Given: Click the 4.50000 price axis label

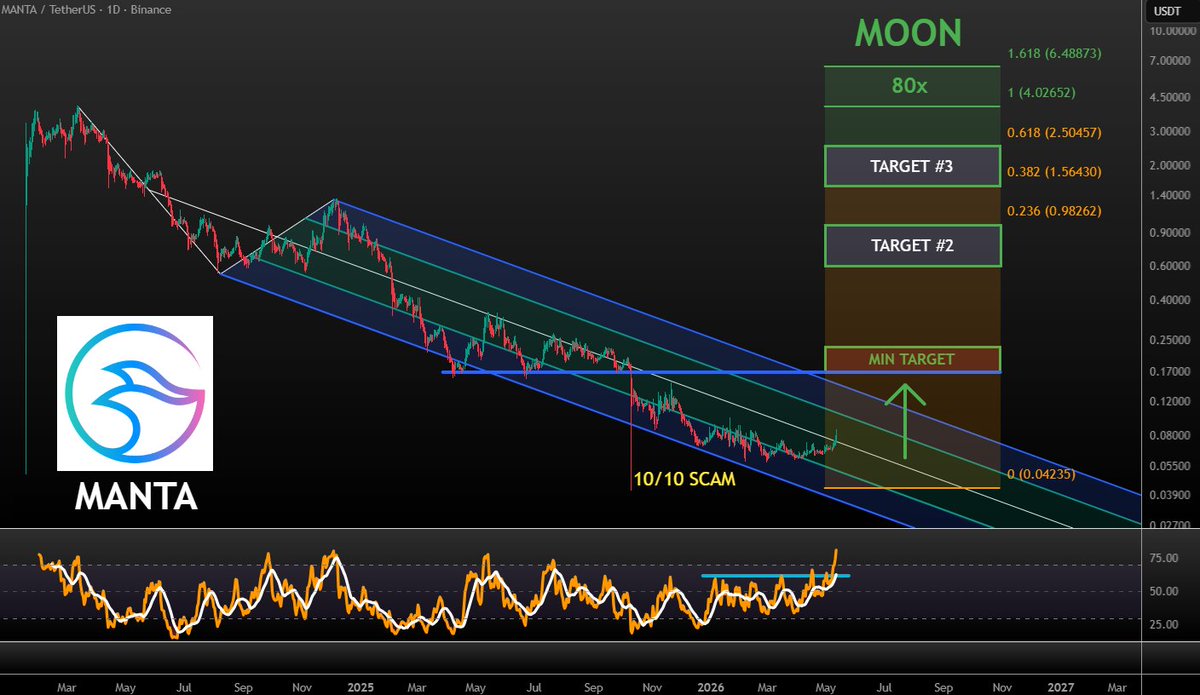Looking at the screenshot, I should (1170, 98).
